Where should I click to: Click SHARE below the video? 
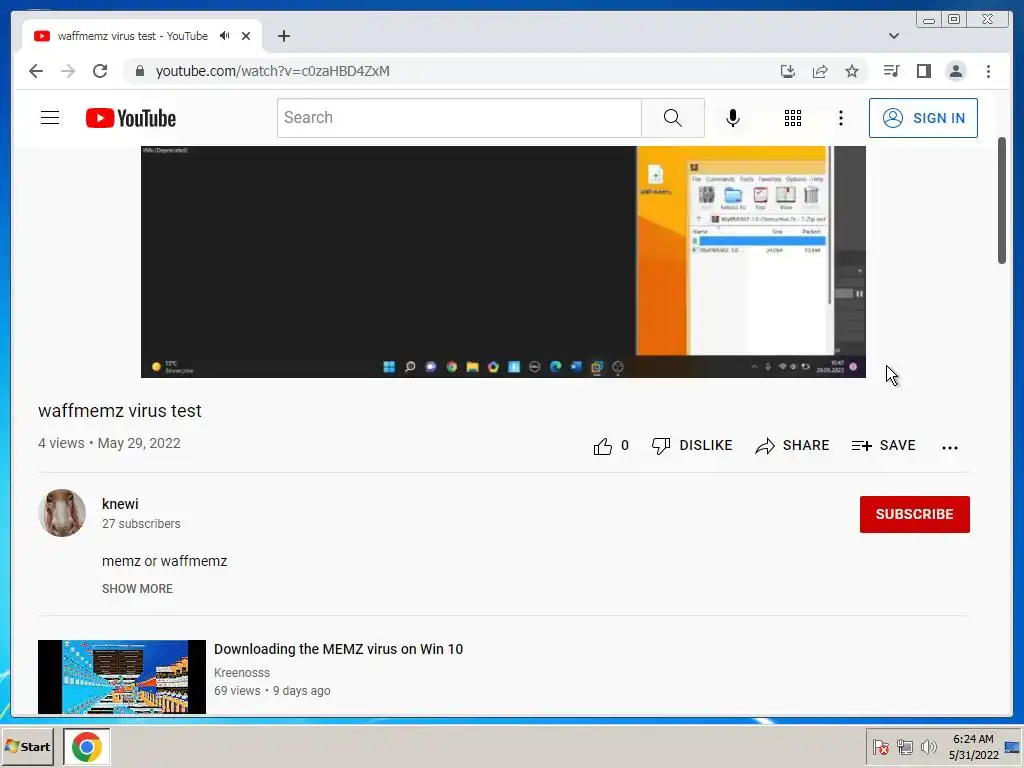(x=792, y=445)
